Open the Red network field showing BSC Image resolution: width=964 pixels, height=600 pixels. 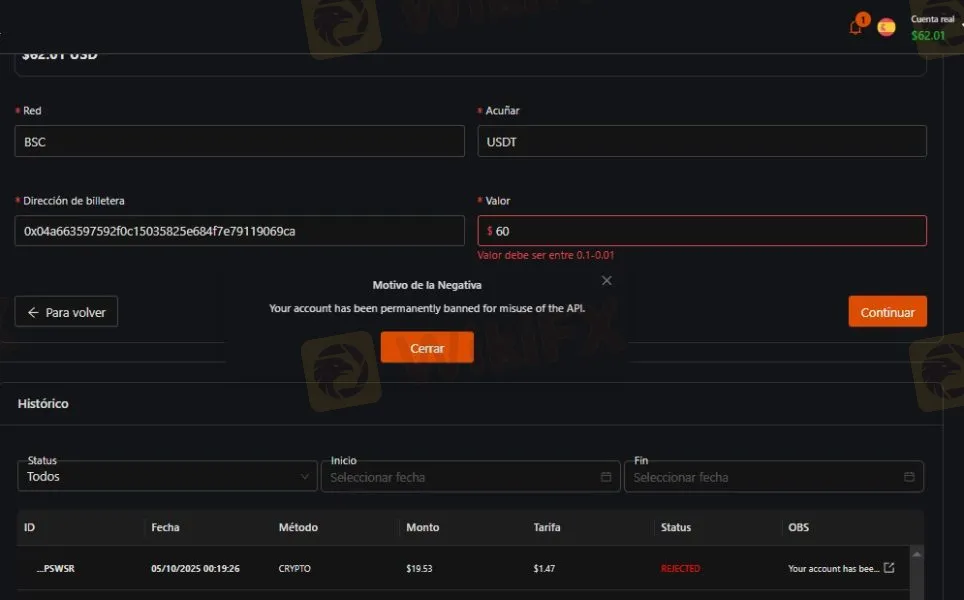(x=240, y=142)
